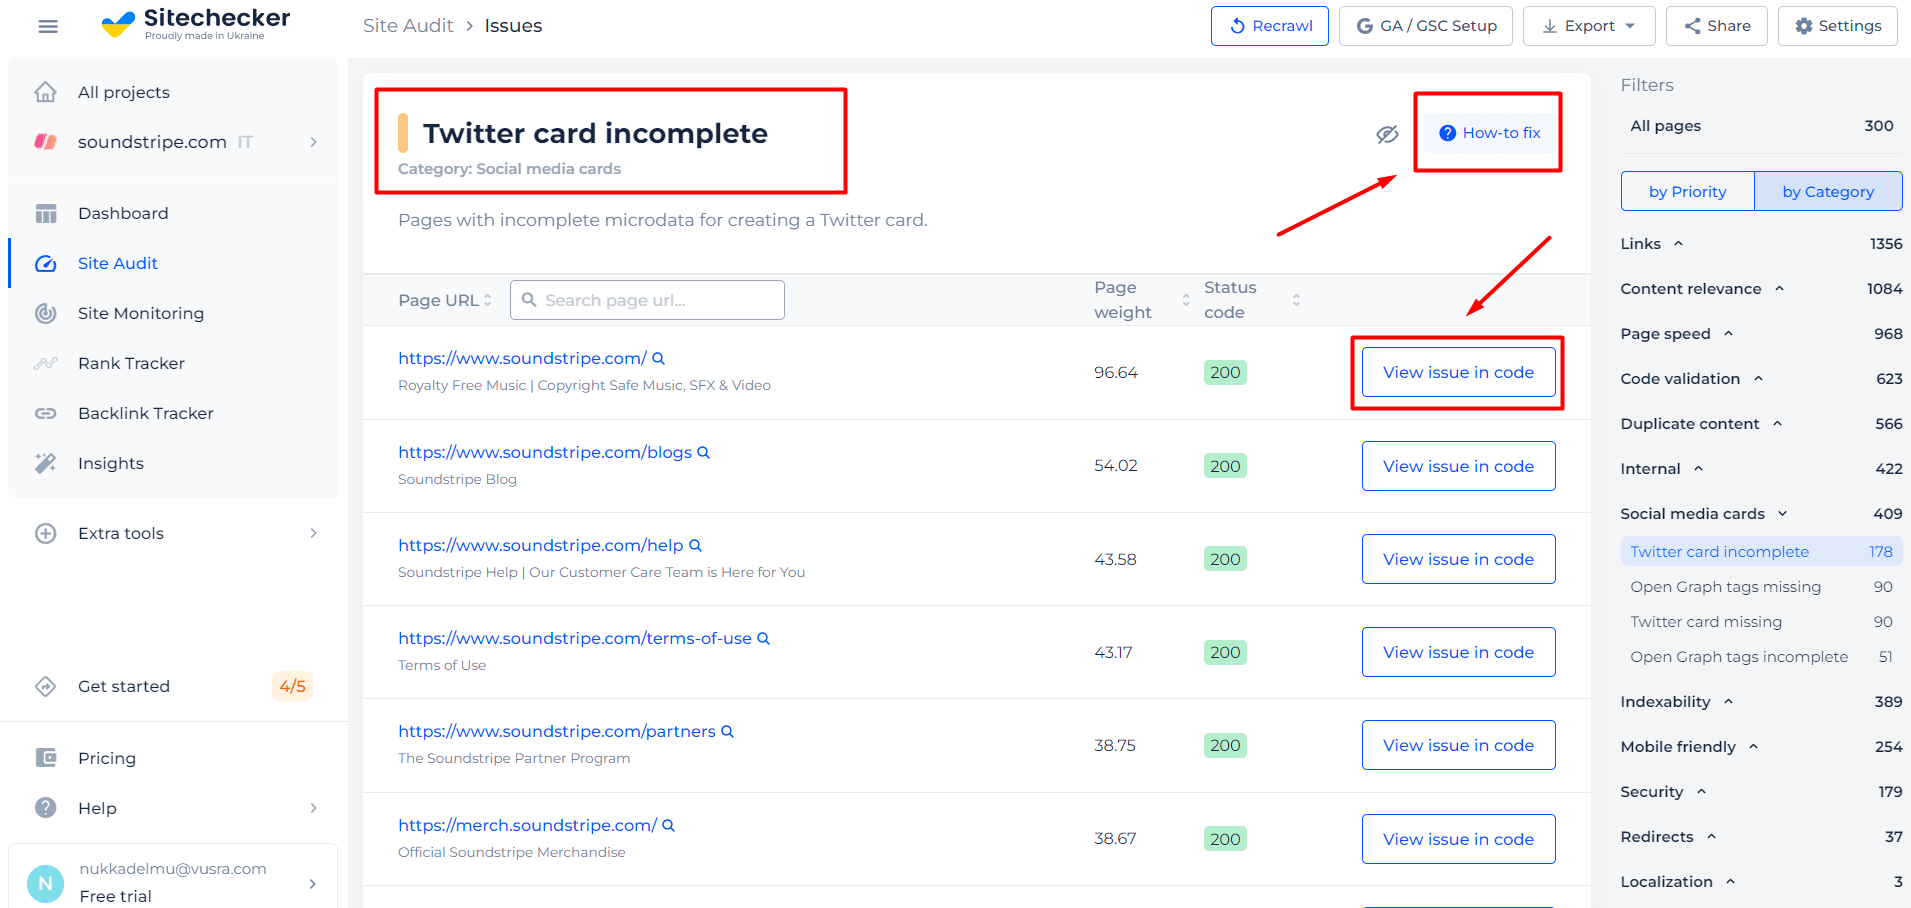1911x908 pixels.
Task: Click the Pricing wallet icon
Action: pyautogui.click(x=46, y=758)
